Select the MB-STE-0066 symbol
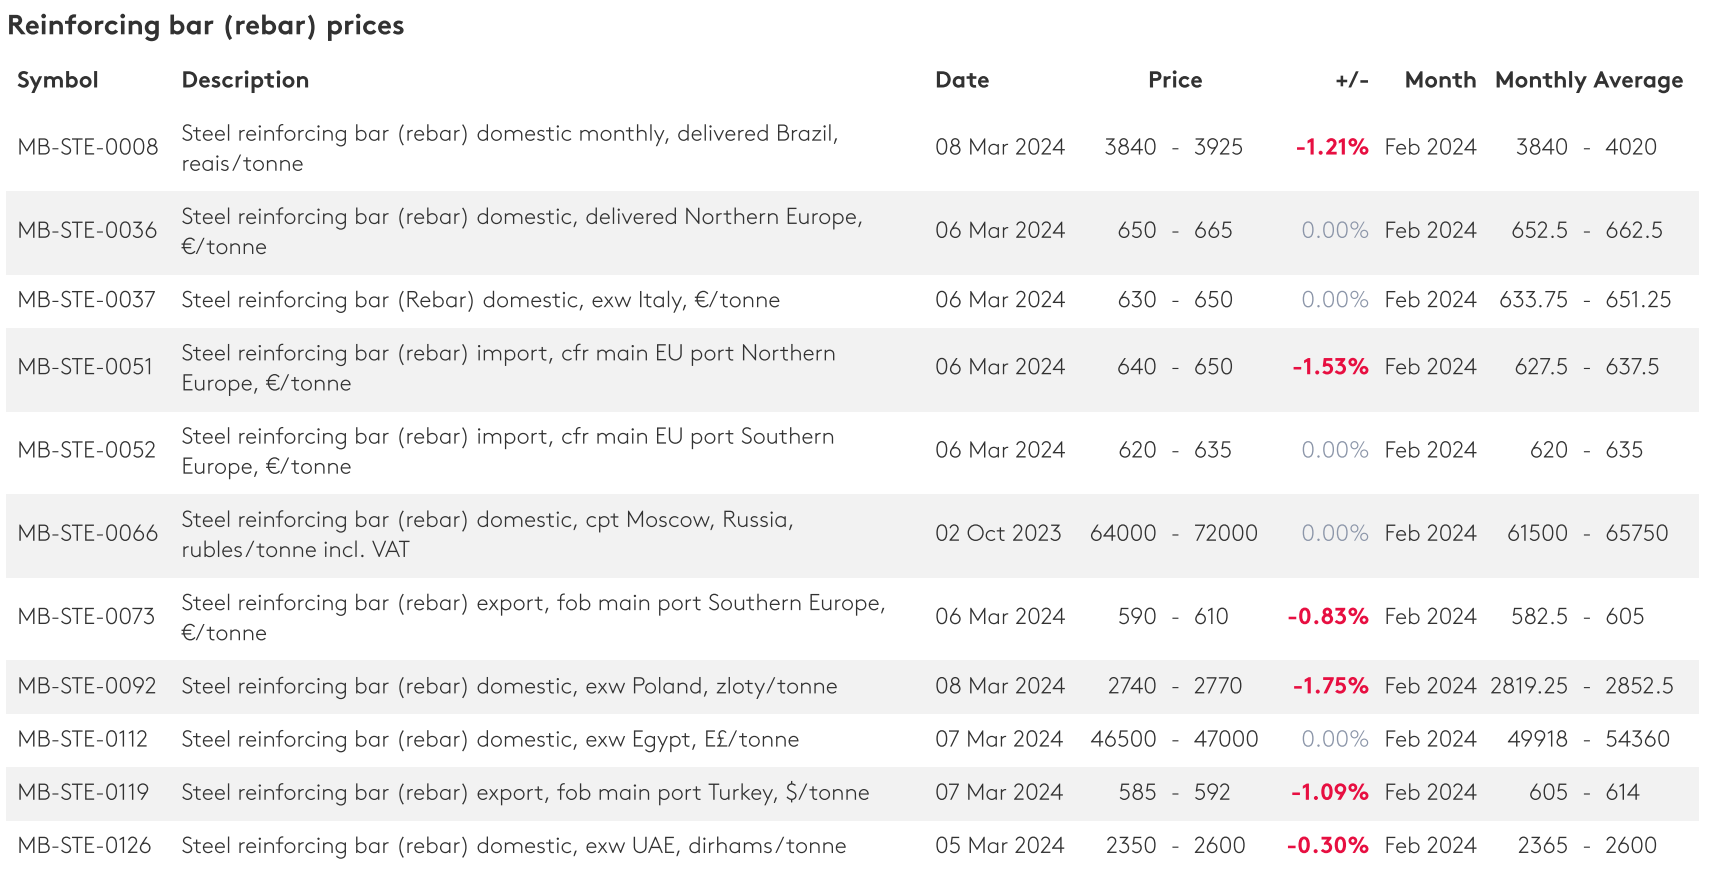The width and height of the screenshot is (1711, 893). point(88,533)
